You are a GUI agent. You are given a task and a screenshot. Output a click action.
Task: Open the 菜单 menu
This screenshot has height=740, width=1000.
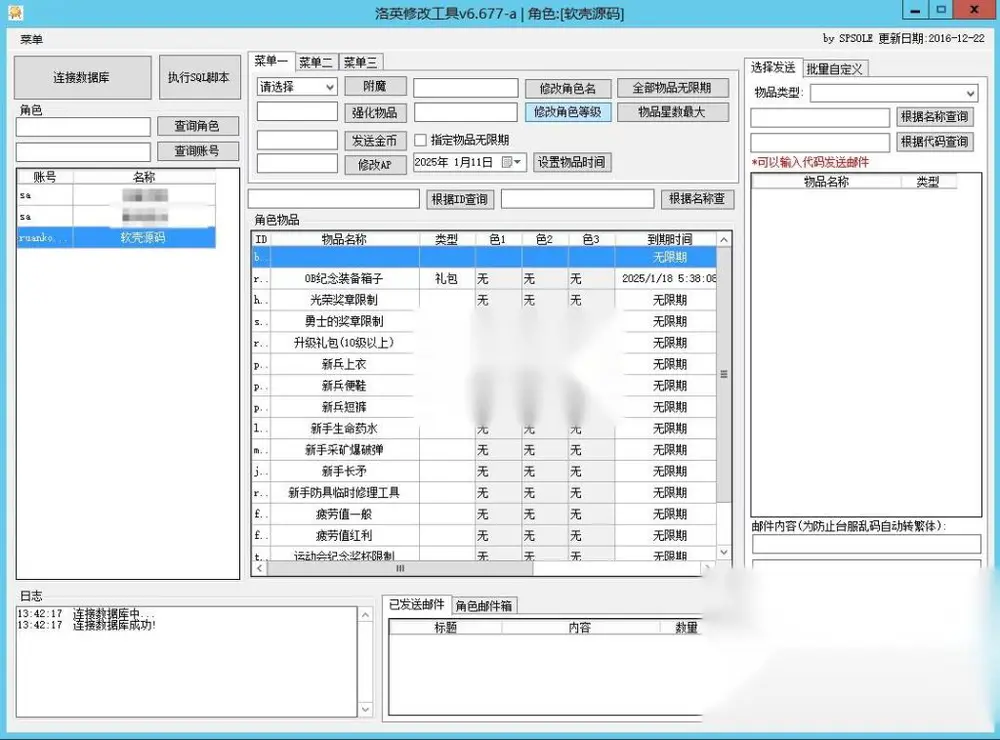(31, 39)
